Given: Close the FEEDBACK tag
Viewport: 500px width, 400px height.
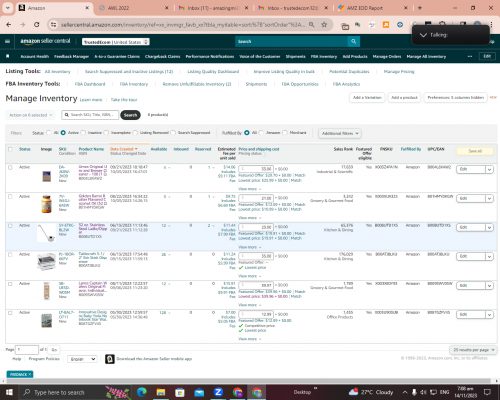Looking at the screenshot, I should (30, 374).
